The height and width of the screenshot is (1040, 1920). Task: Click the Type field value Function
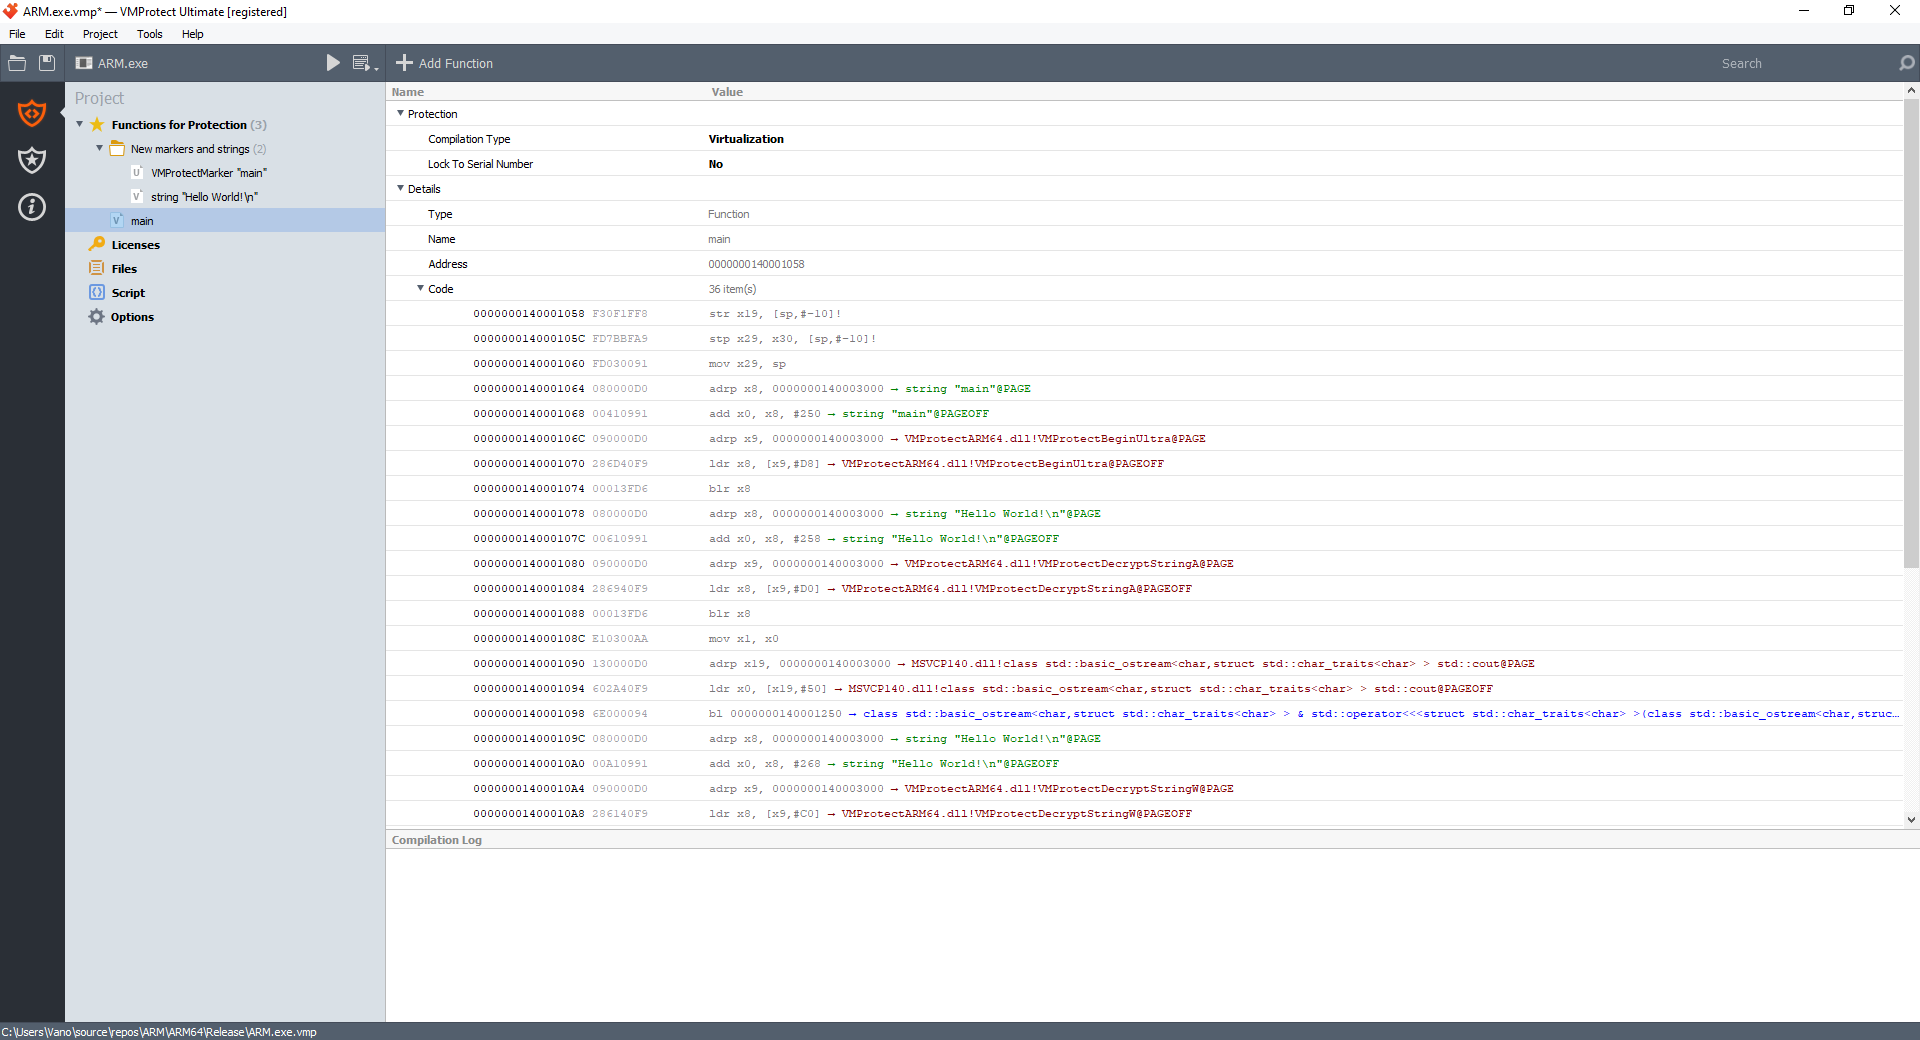coord(728,214)
